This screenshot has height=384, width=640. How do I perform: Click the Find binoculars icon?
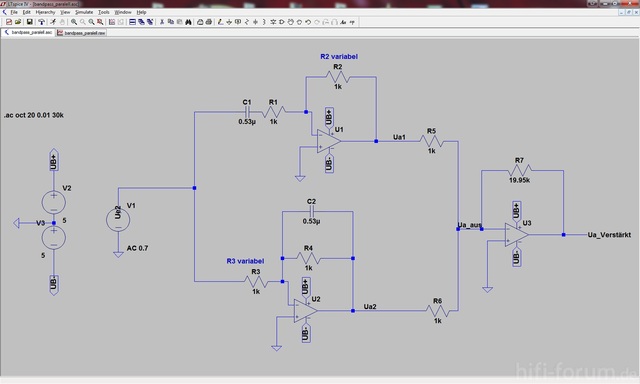point(188,22)
